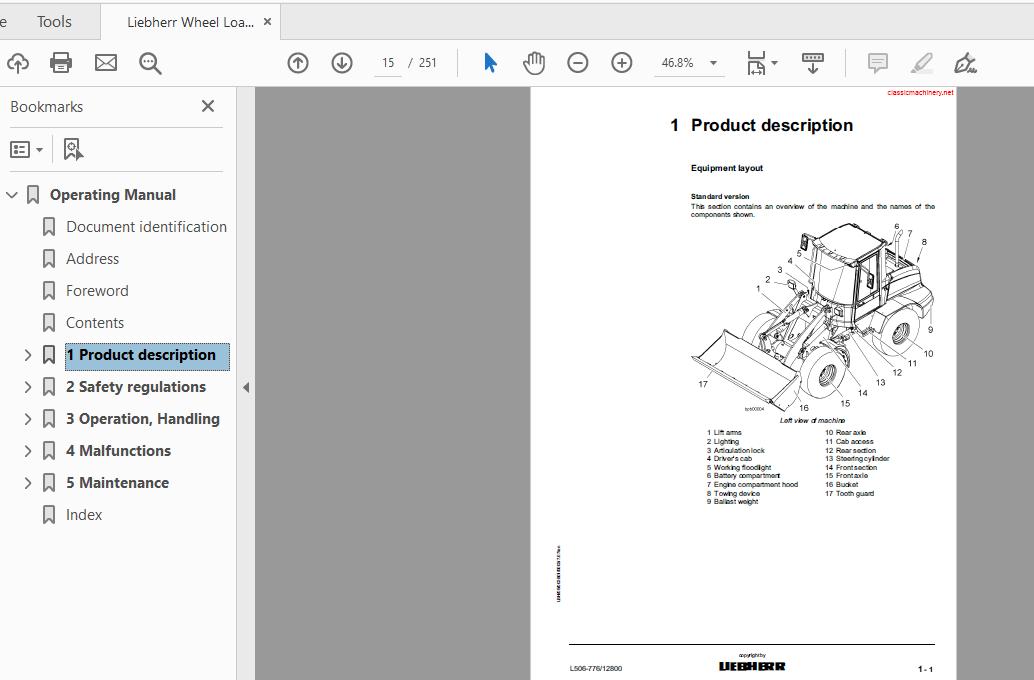Open the Print dialog icon
The image size is (1034, 680).
pos(60,62)
